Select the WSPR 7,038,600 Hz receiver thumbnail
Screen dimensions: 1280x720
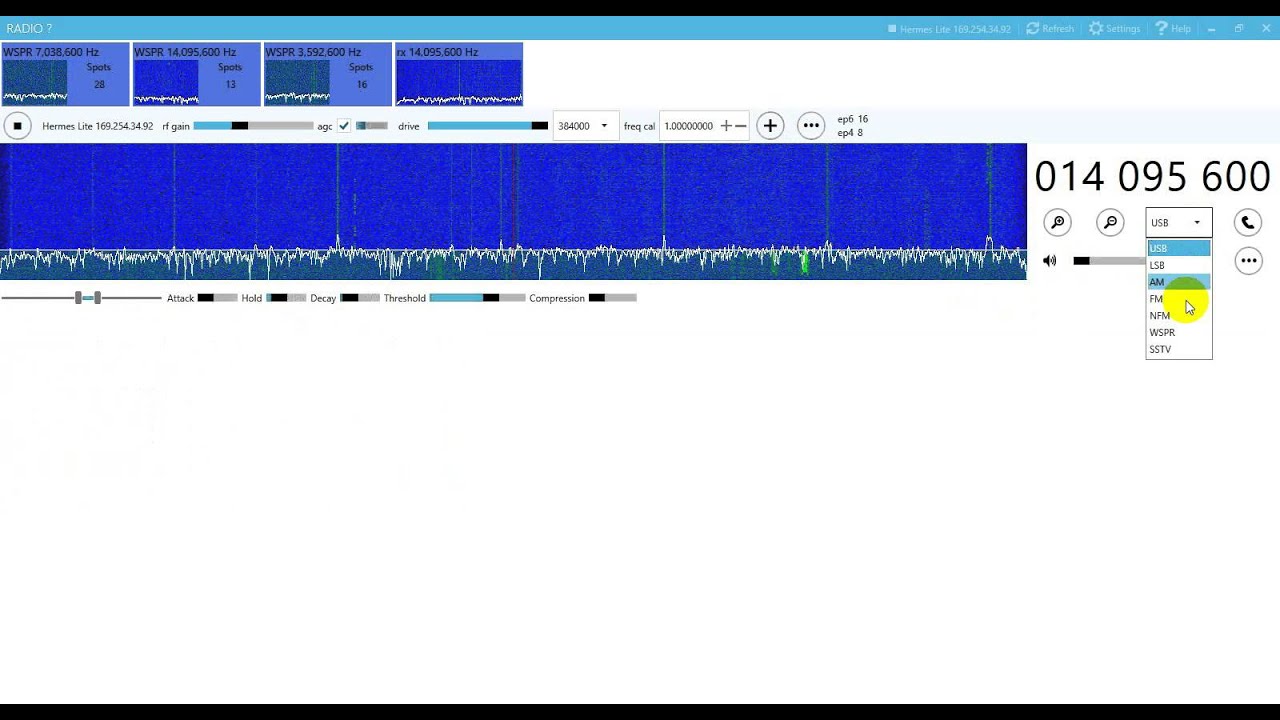[65, 74]
